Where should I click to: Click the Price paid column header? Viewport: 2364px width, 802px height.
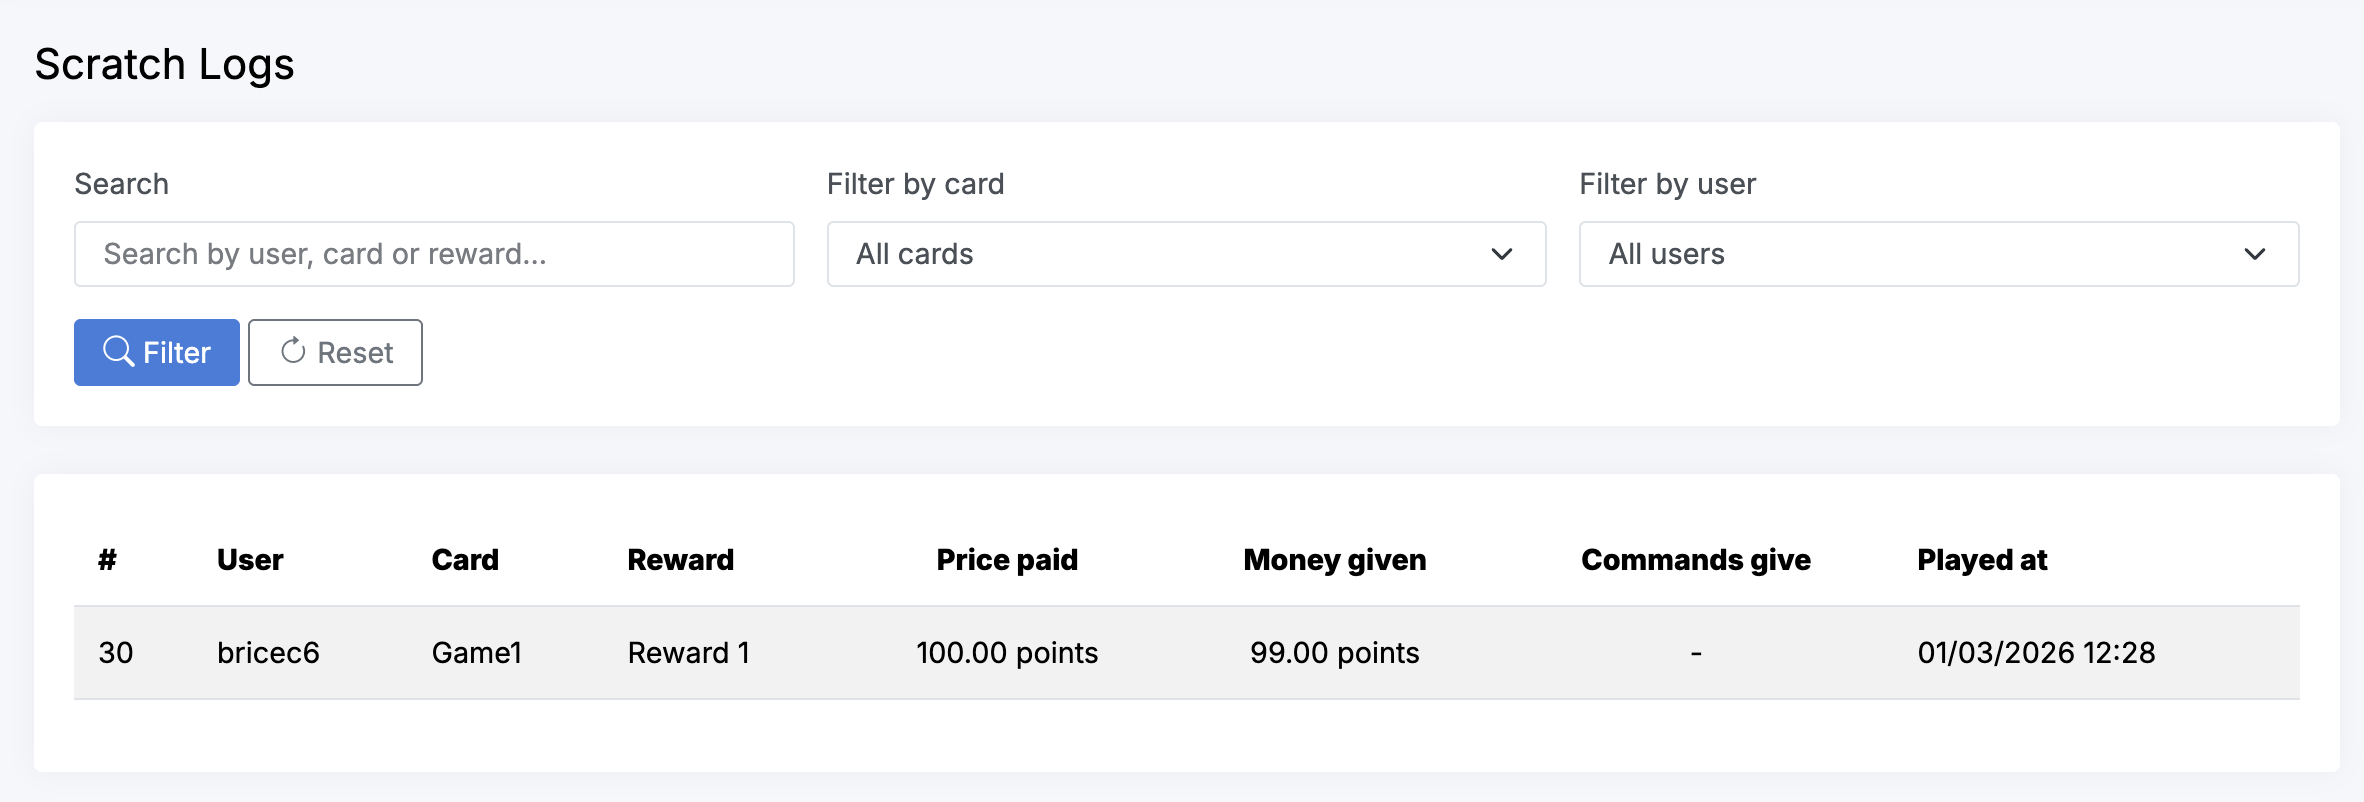(x=1007, y=560)
